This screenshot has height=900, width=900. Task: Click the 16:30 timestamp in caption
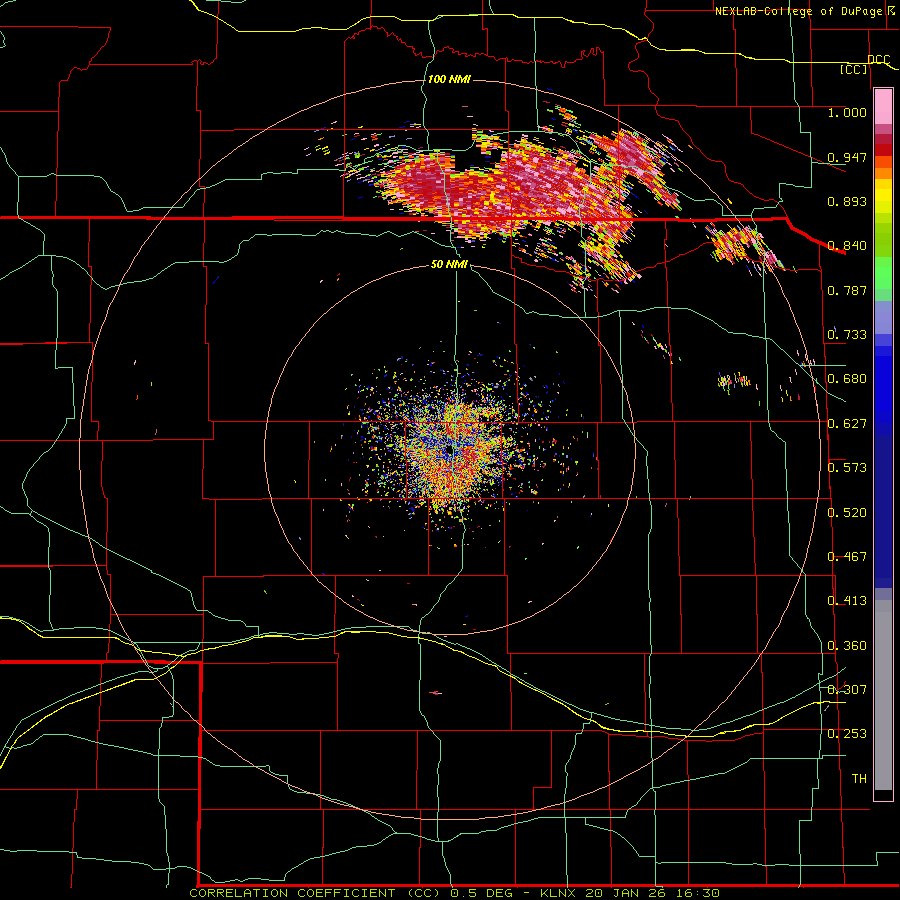tap(700, 893)
